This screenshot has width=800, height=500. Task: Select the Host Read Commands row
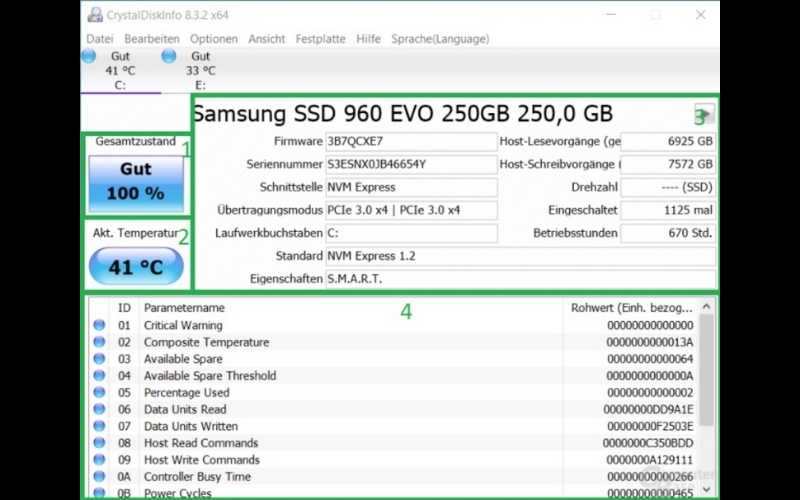pos(393,443)
